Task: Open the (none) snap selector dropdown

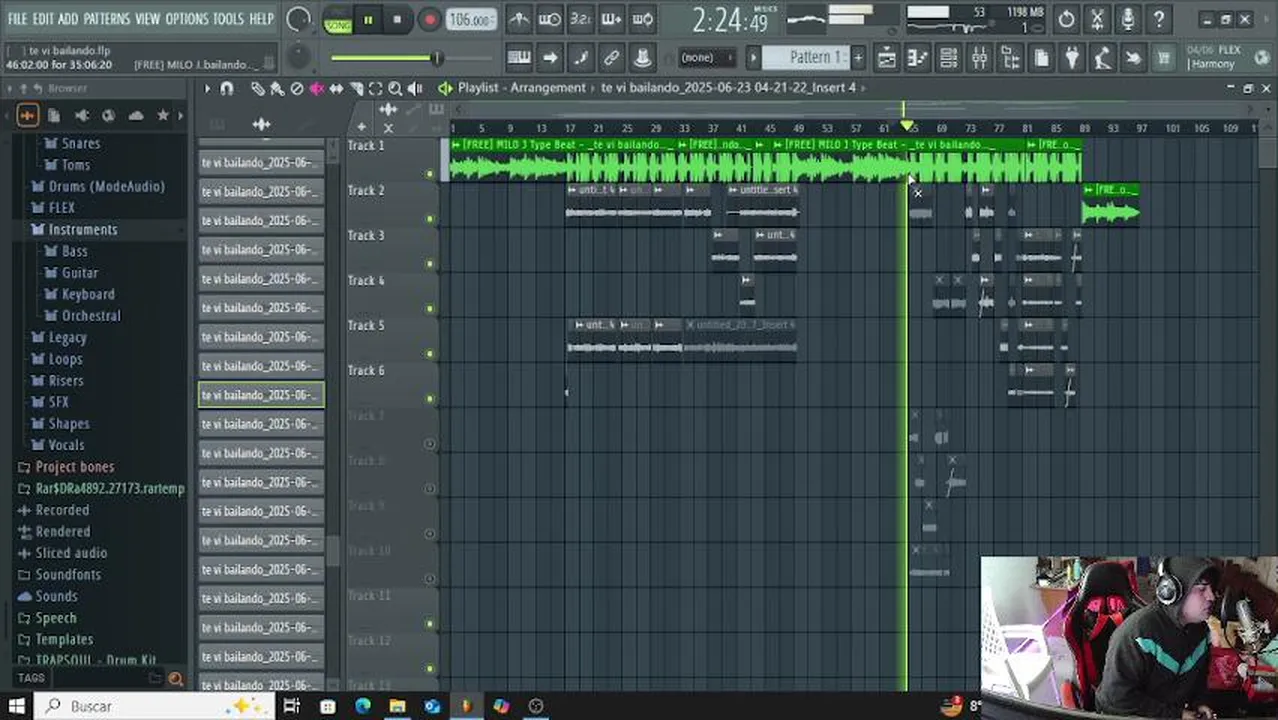Action: [x=706, y=58]
